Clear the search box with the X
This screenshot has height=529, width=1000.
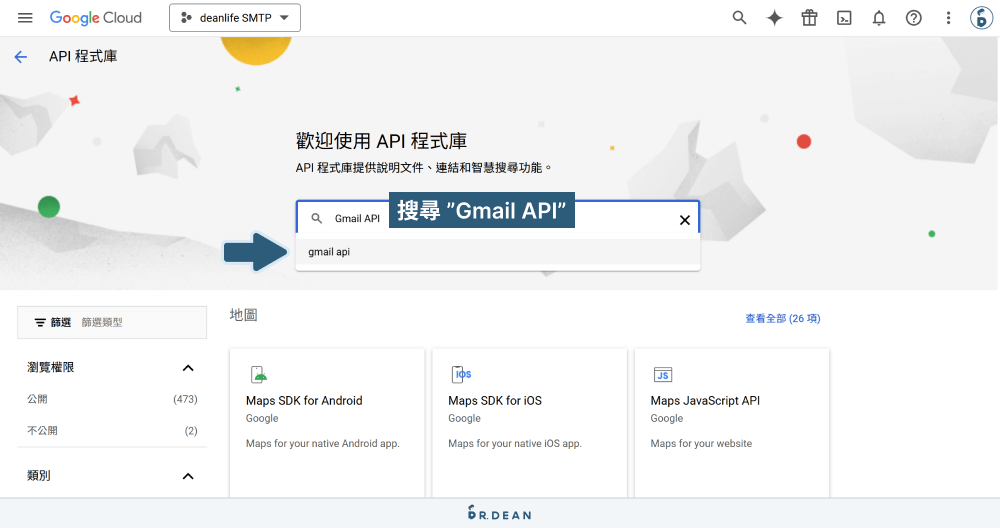click(685, 220)
